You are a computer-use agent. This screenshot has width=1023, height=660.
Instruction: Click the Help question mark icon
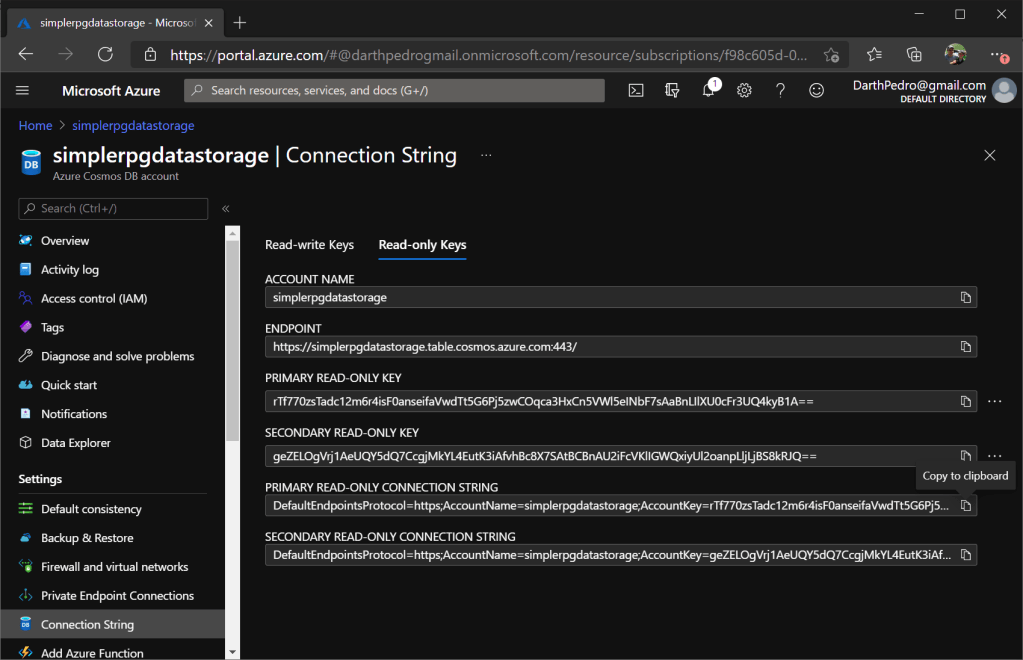(780, 91)
